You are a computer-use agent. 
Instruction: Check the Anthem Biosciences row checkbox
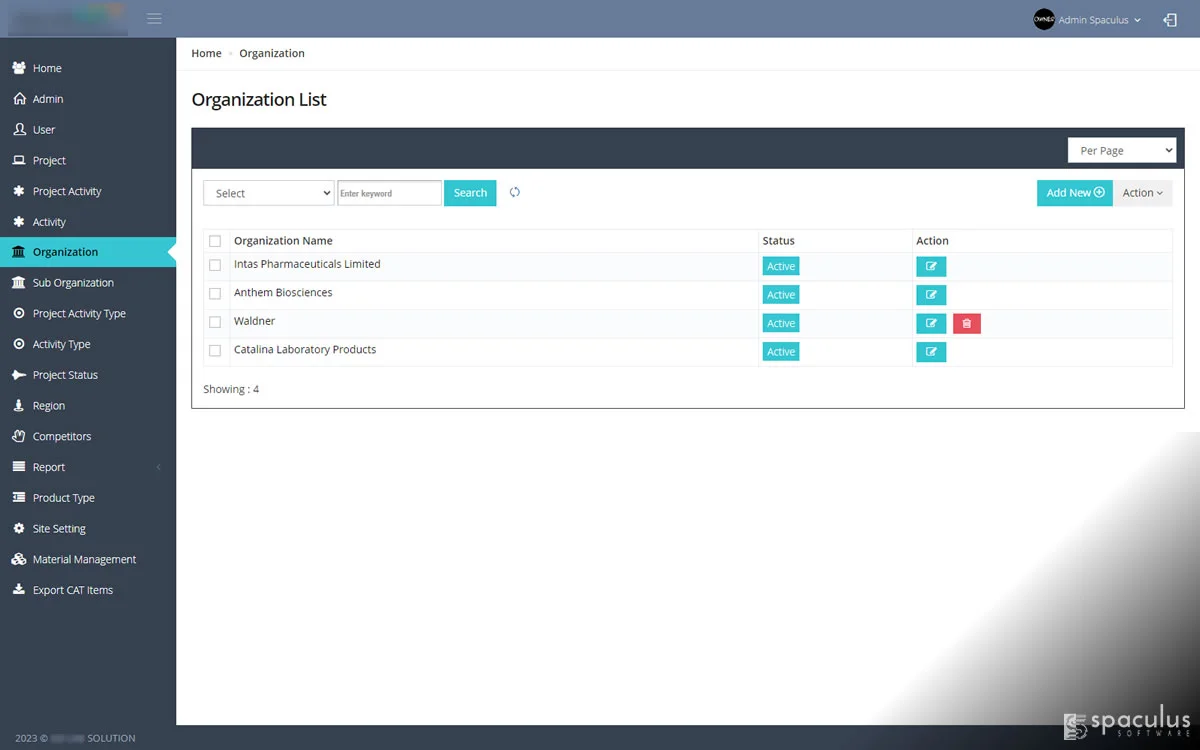(215, 294)
